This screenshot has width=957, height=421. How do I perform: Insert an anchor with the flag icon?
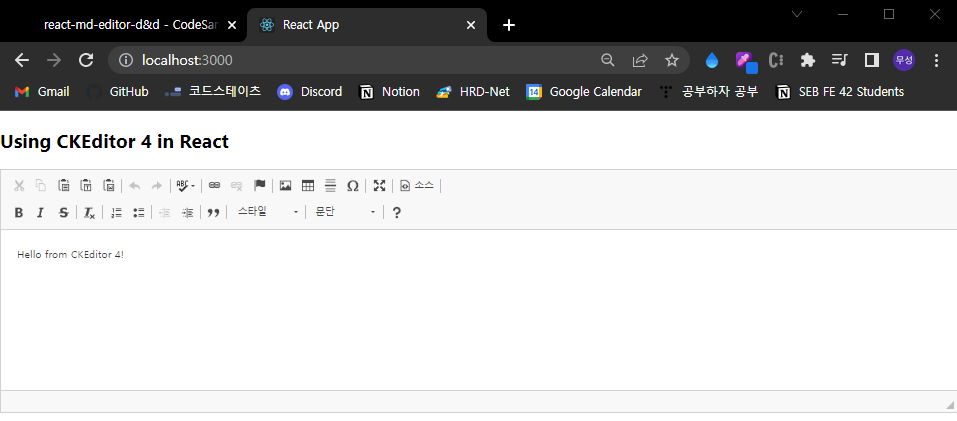[x=259, y=185]
